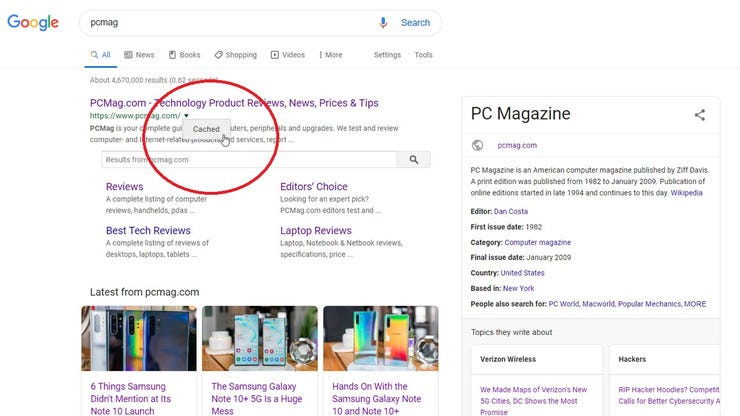Expand the More search options menu

(331, 55)
